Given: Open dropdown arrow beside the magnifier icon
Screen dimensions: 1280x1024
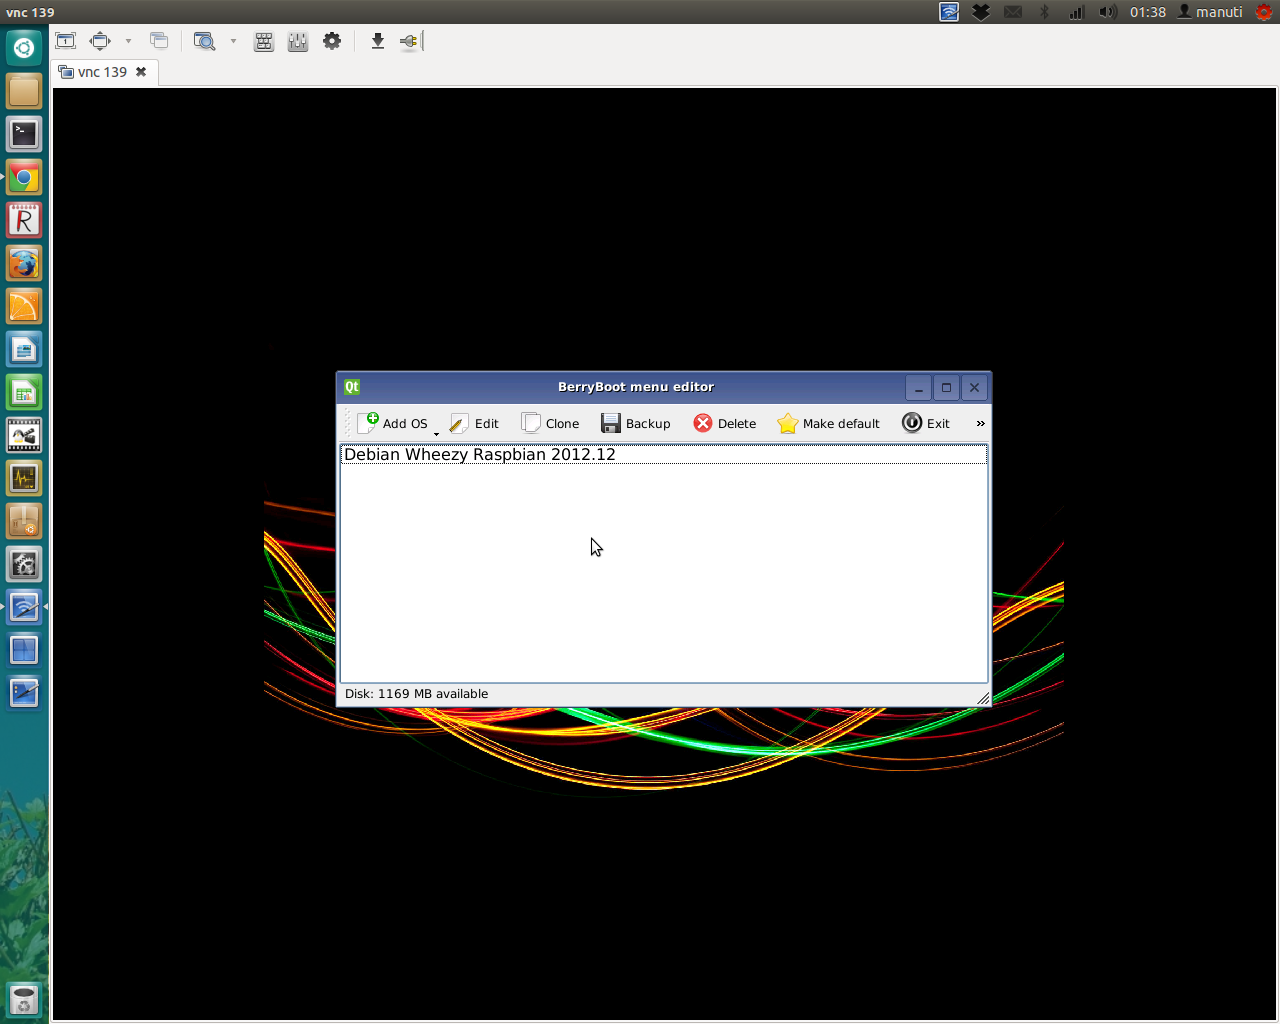Looking at the screenshot, I should click(x=233, y=41).
